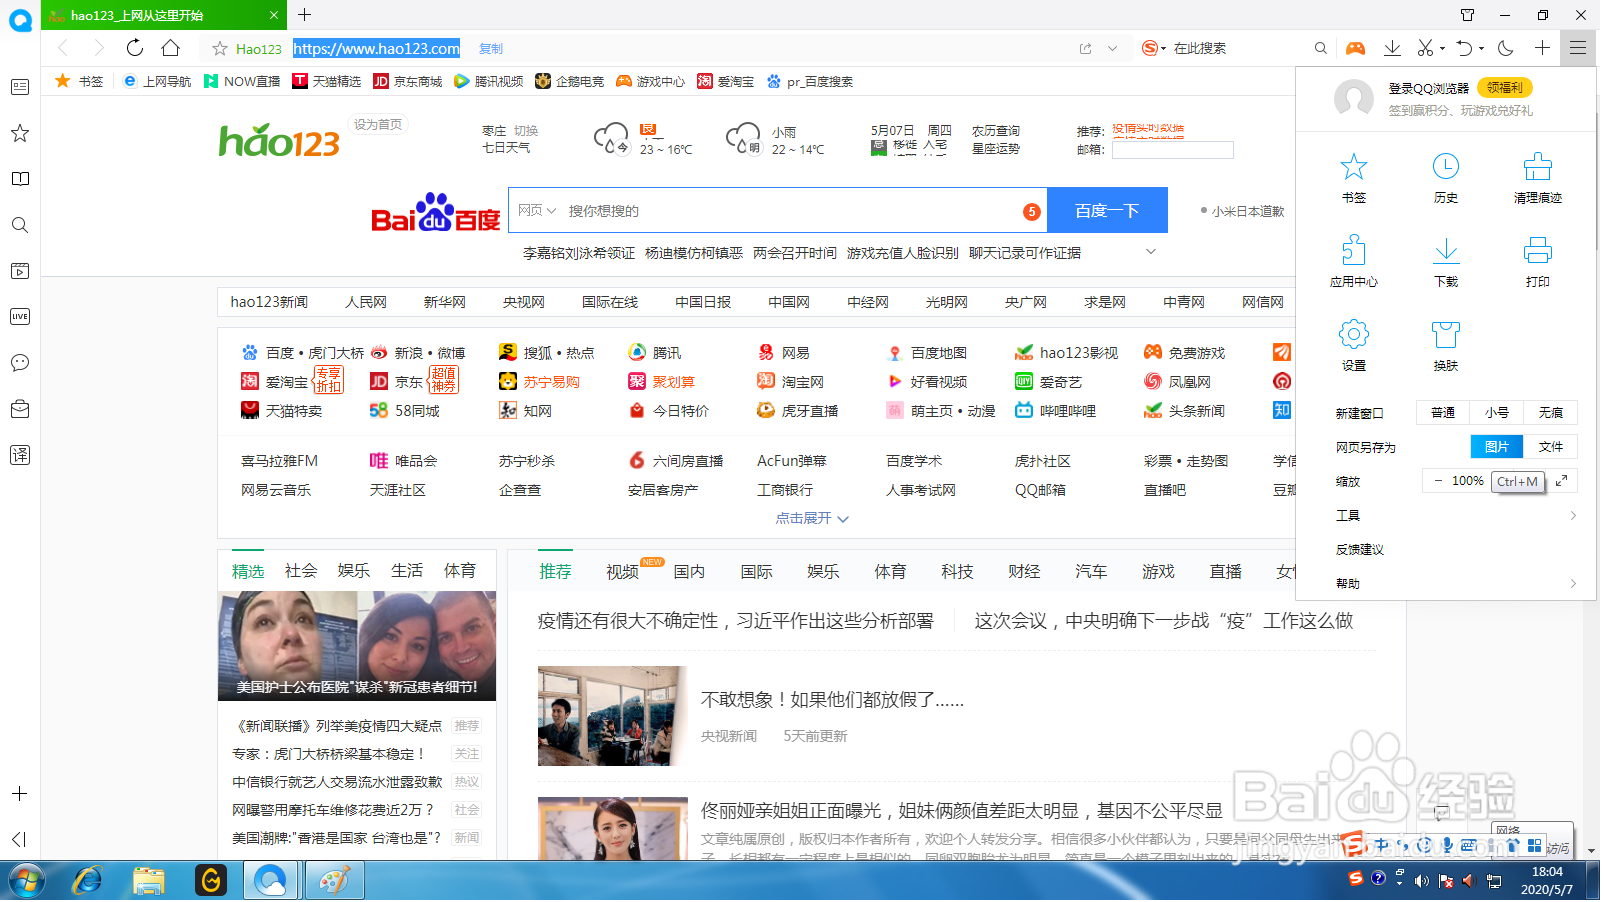Open sidebar LIVE icon

tap(20, 317)
